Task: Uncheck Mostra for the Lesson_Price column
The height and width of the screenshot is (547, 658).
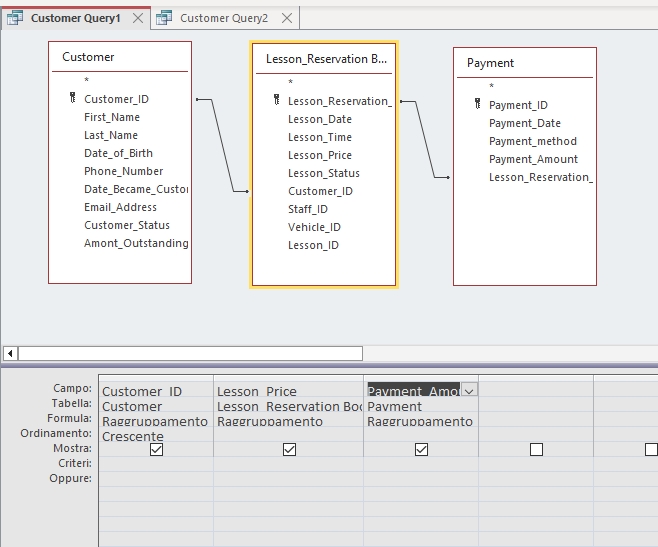Action: tap(289, 450)
